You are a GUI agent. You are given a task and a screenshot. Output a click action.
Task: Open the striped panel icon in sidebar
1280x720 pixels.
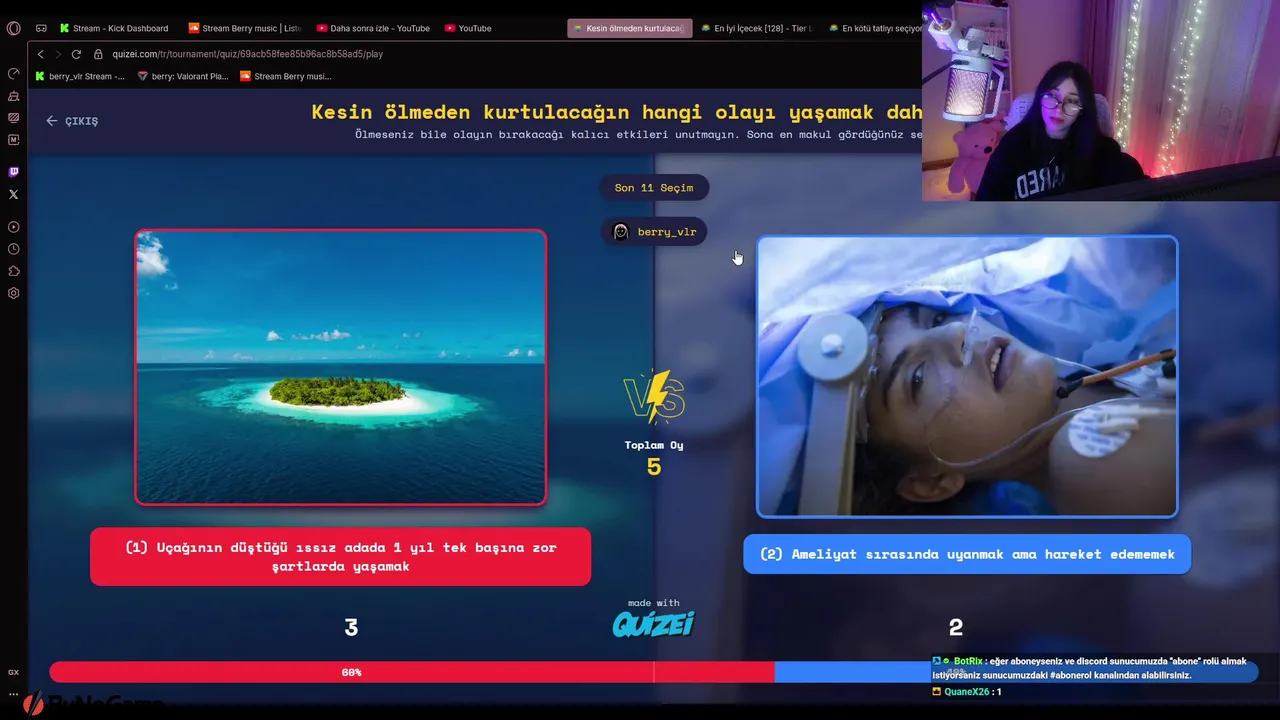[x=13, y=118]
